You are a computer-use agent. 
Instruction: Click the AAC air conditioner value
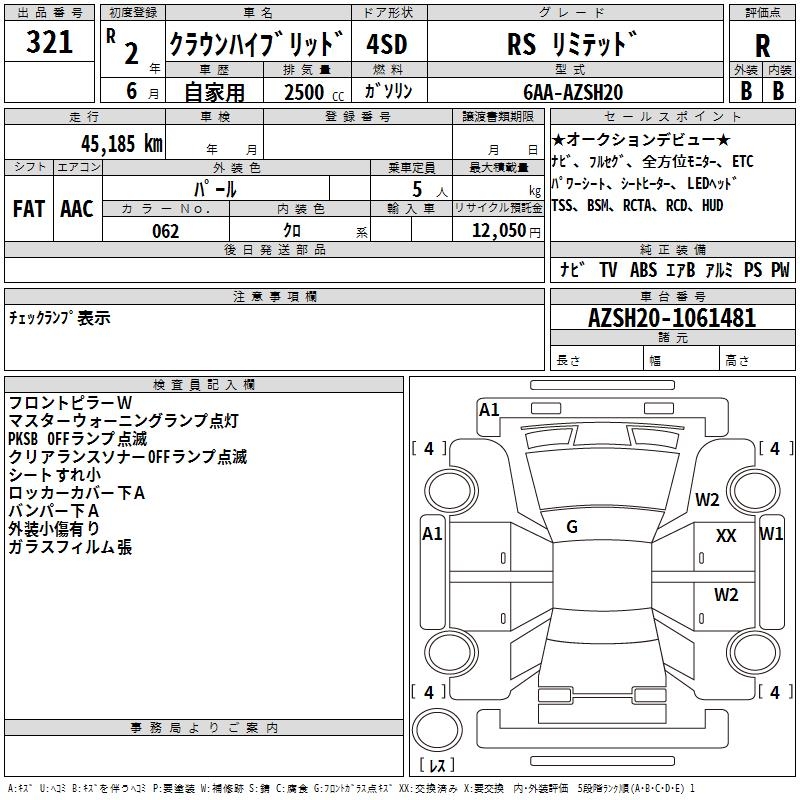77,208
